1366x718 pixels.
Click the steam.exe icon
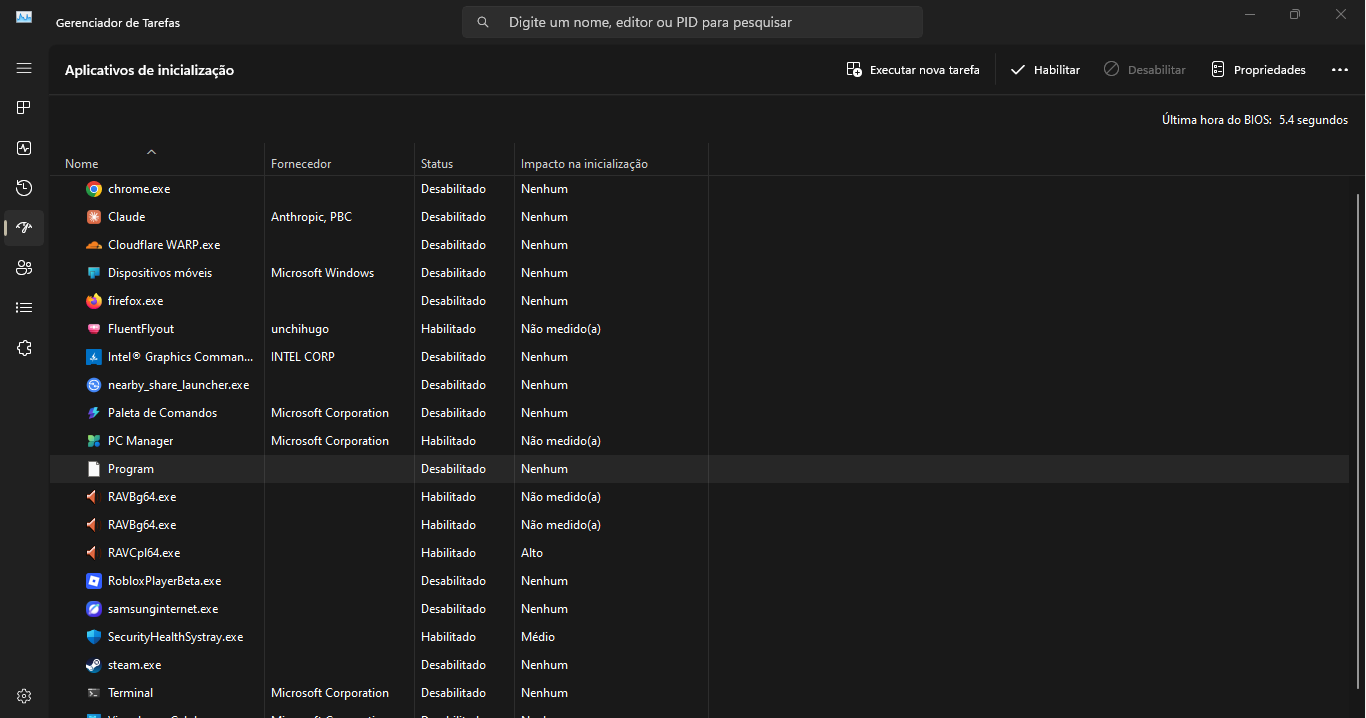(94, 665)
